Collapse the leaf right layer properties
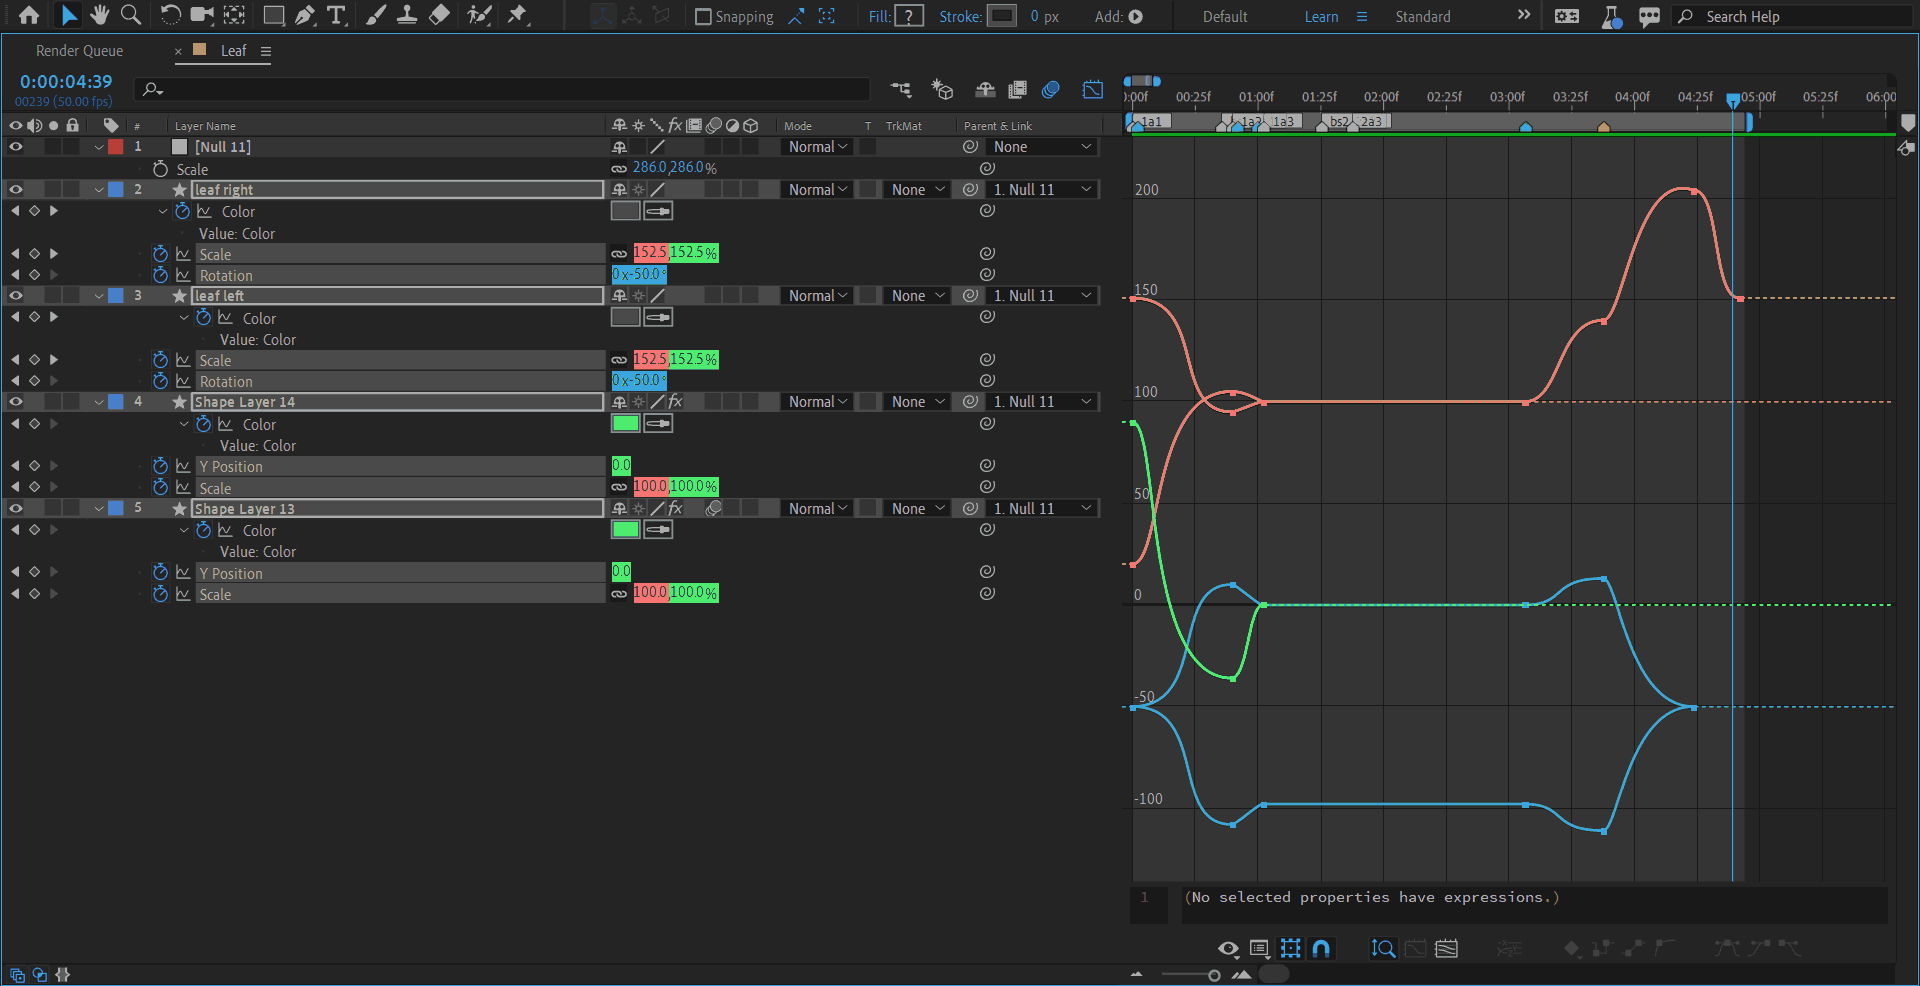Screen dimensions: 1920x986 click(99, 190)
